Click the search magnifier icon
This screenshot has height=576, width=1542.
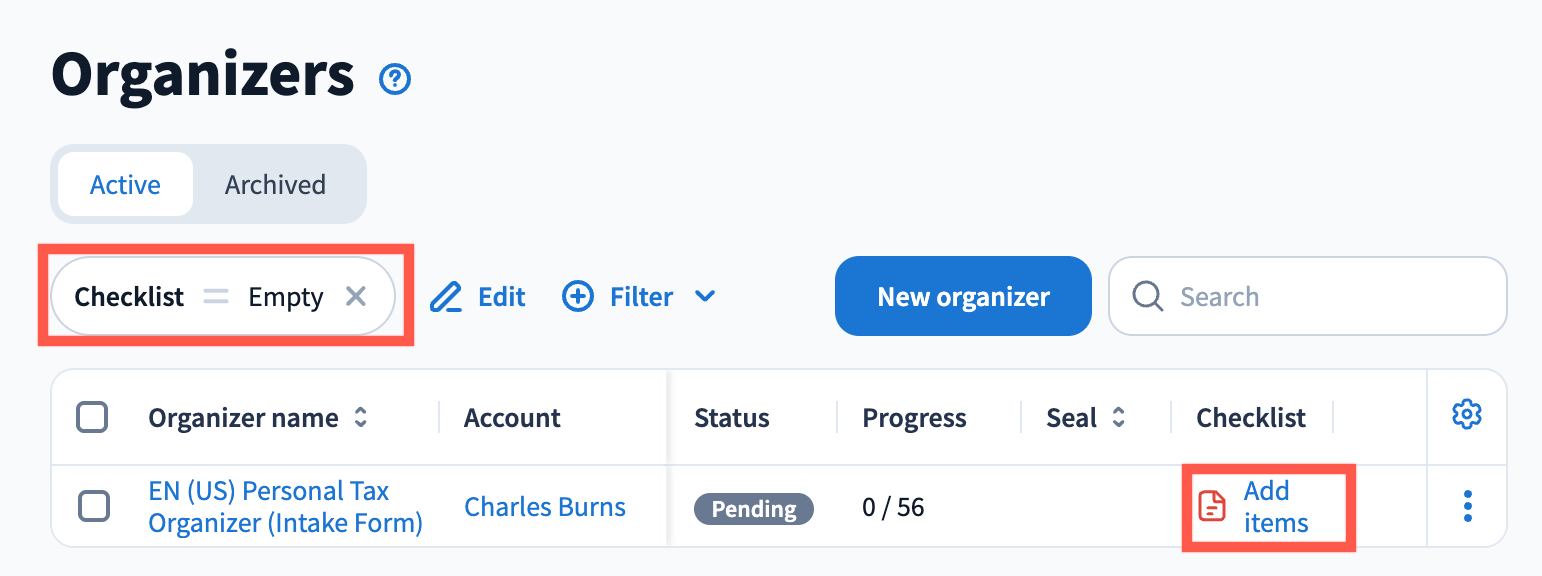[1147, 297]
